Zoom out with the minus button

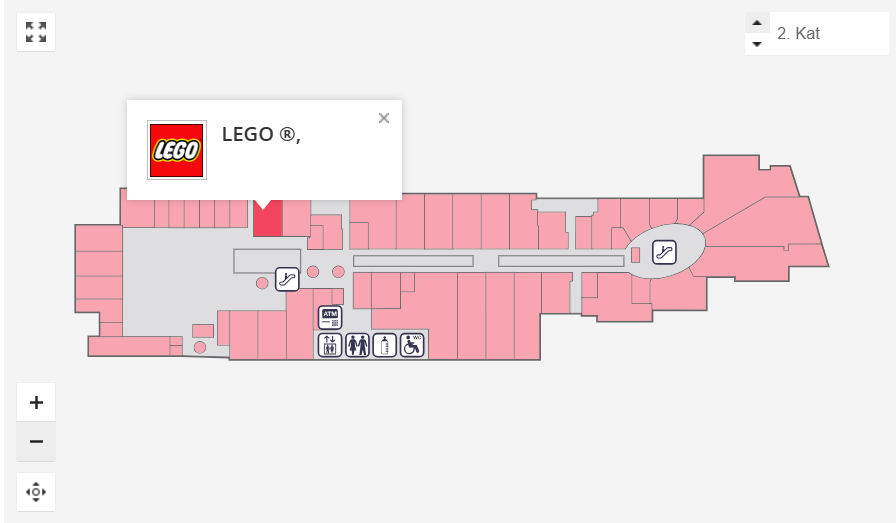pyautogui.click(x=36, y=441)
